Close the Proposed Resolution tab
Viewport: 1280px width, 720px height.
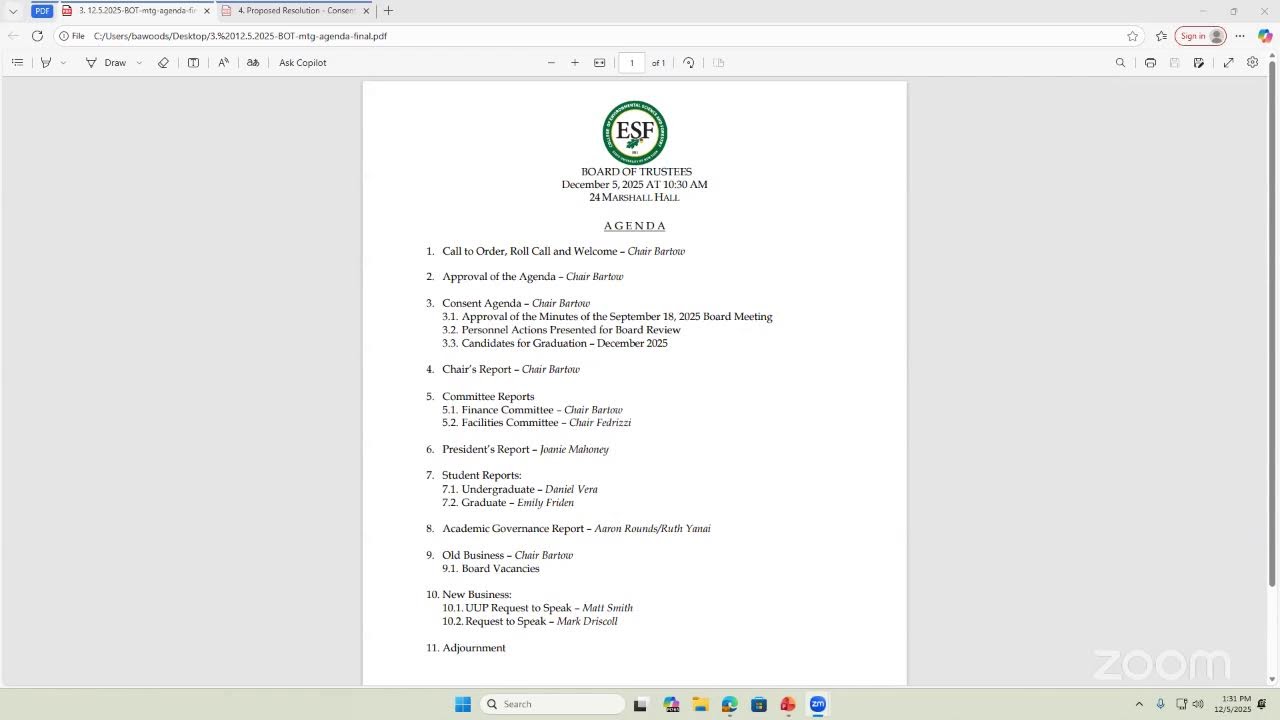click(x=366, y=11)
